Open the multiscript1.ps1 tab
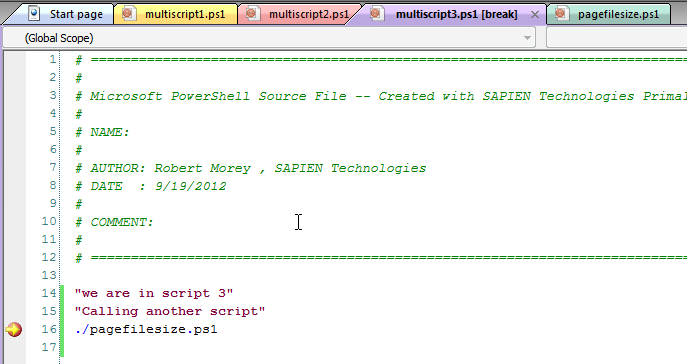The width and height of the screenshot is (687, 364). tap(176, 14)
